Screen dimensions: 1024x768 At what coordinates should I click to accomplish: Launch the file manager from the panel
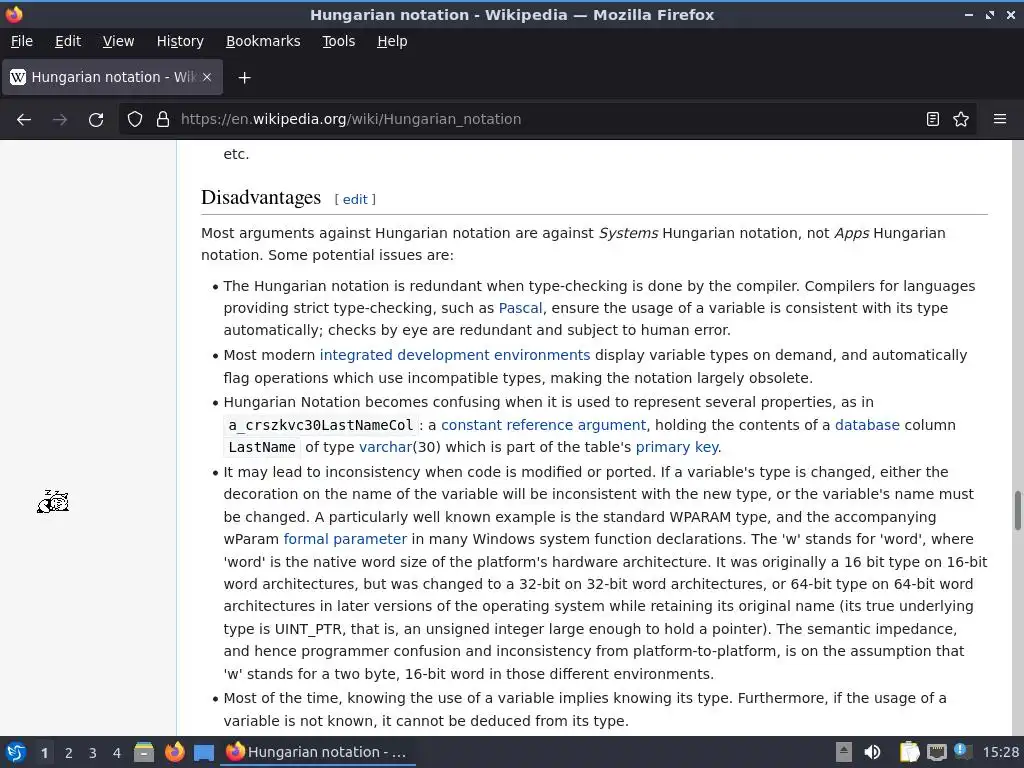[x=144, y=752]
